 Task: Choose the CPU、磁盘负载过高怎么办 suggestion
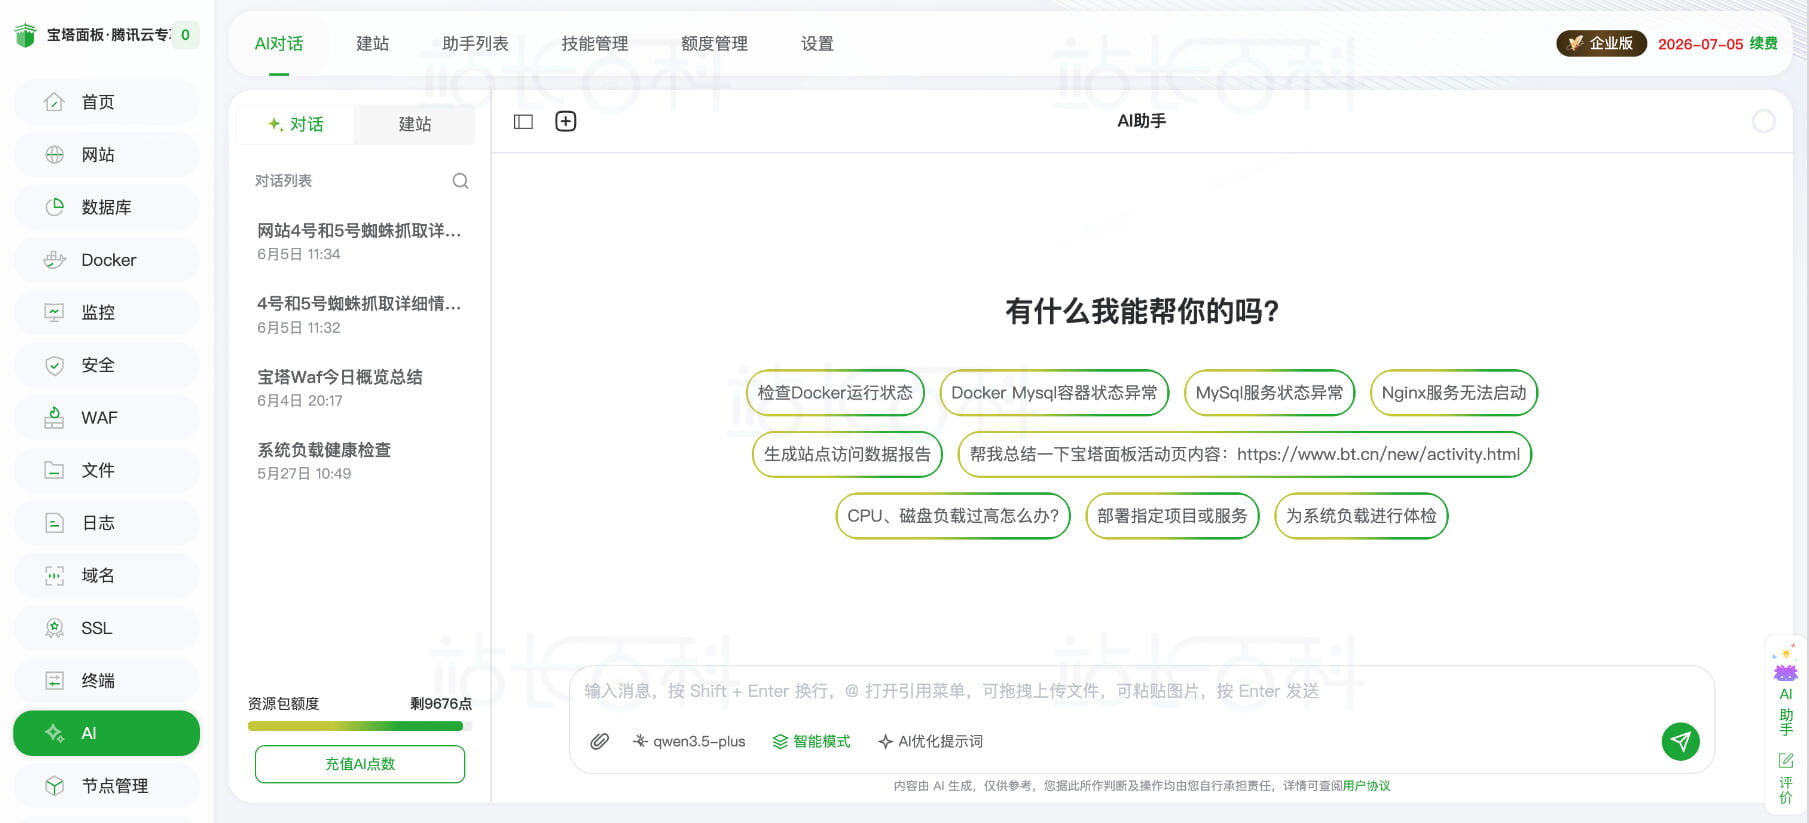coord(953,516)
